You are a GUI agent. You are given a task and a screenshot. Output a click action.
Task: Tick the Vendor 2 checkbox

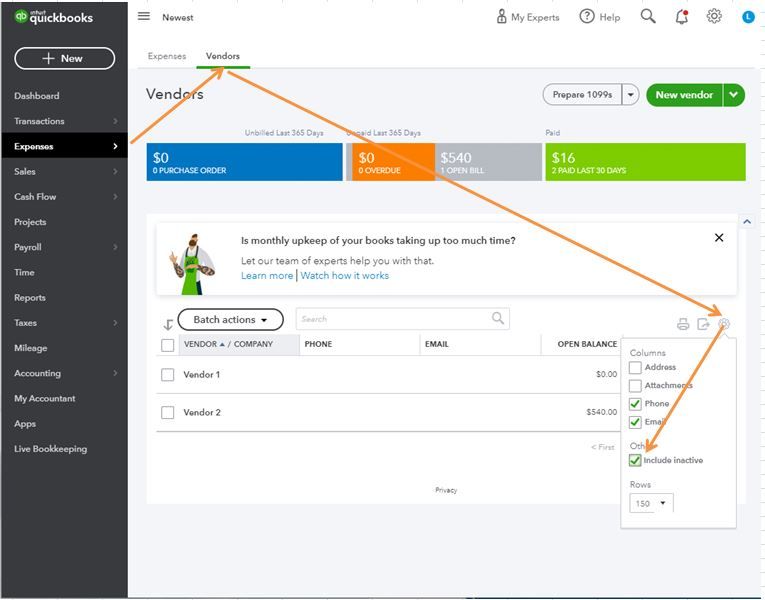click(167, 413)
